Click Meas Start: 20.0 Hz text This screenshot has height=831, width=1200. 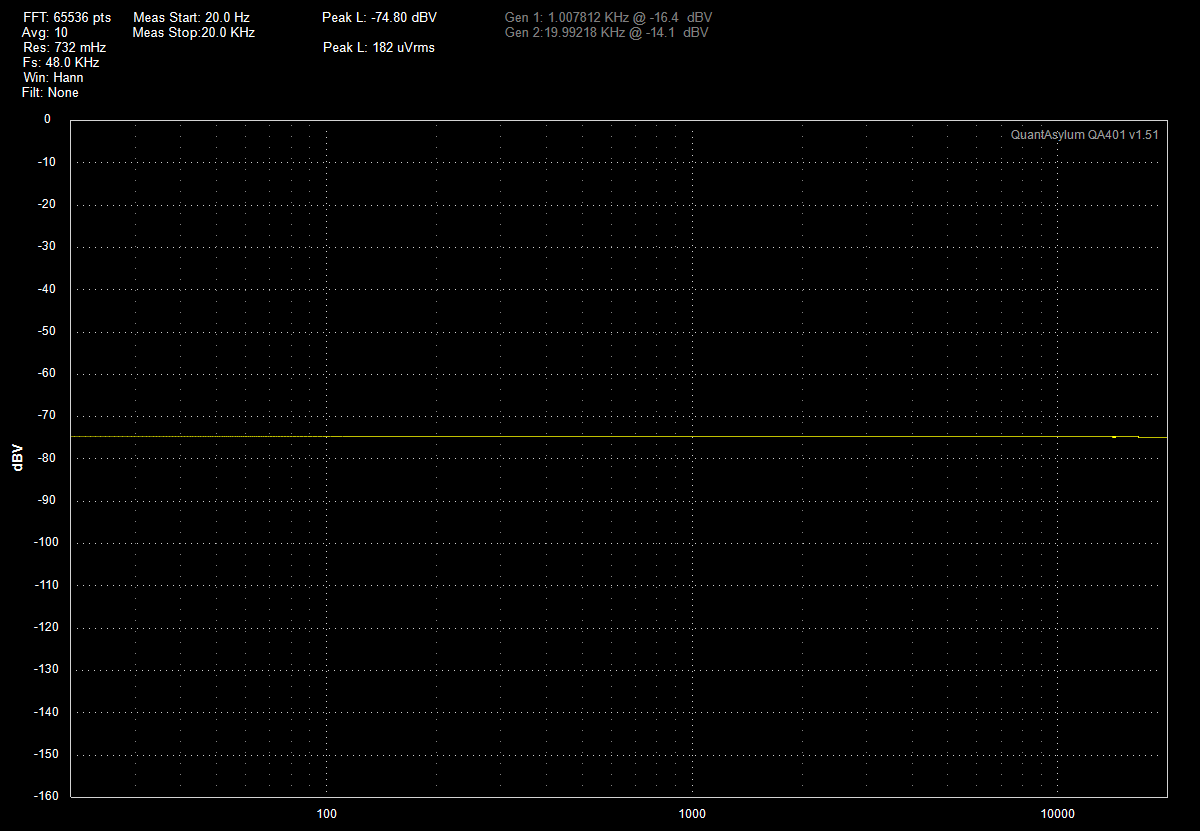[191, 18]
